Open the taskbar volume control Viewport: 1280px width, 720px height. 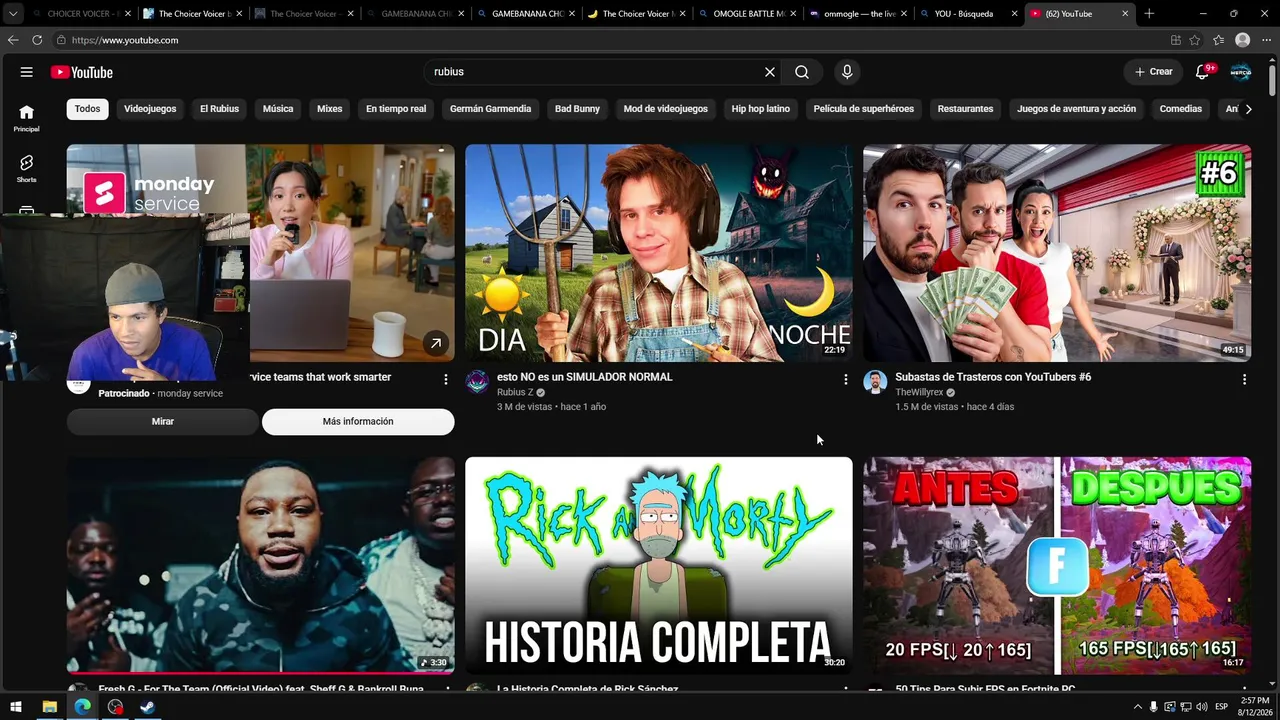tap(1202, 707)
